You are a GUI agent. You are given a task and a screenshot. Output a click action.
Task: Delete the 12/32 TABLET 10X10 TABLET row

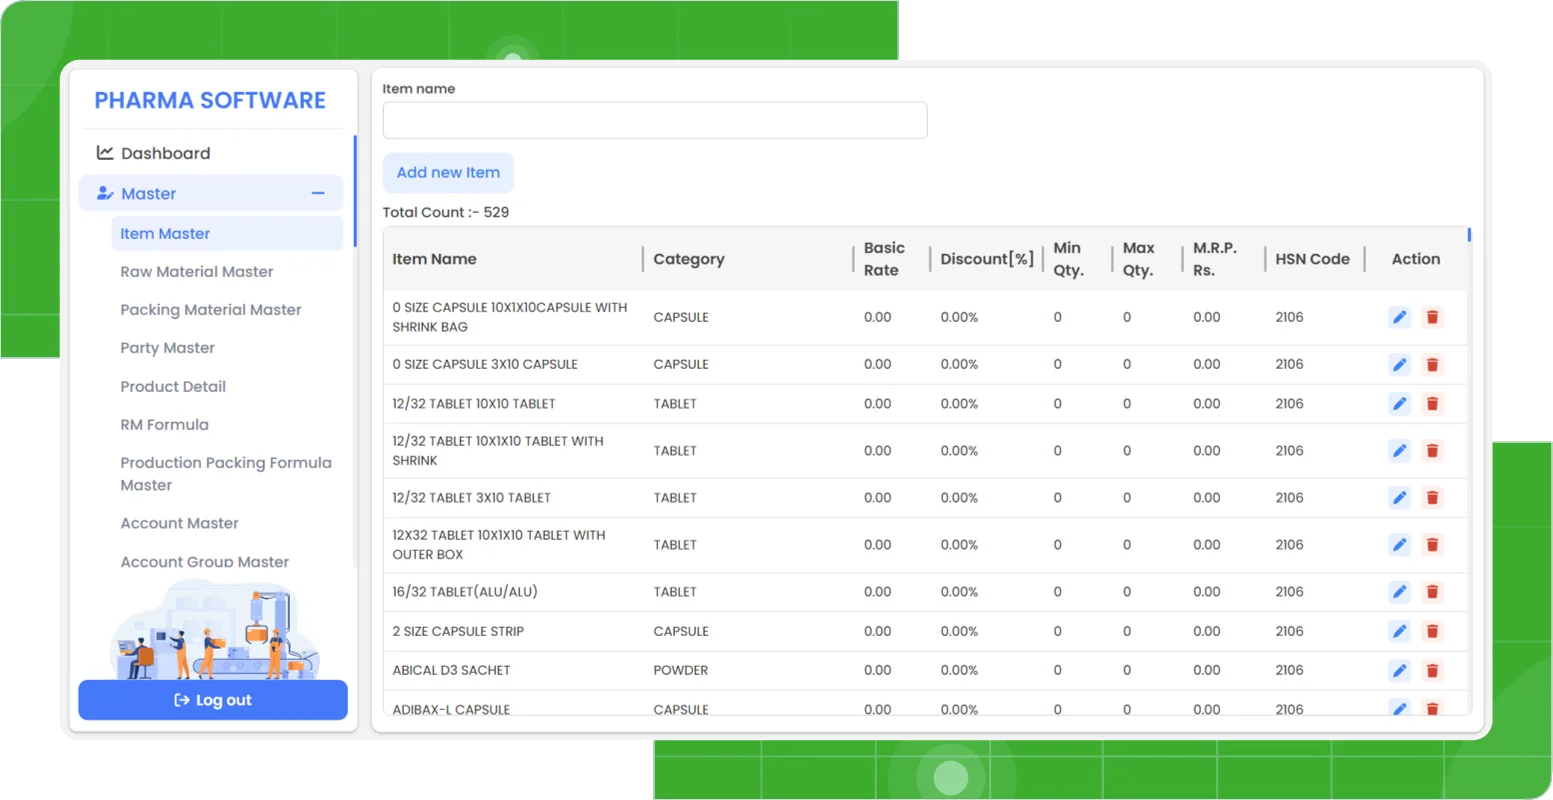coord(1432,404)
